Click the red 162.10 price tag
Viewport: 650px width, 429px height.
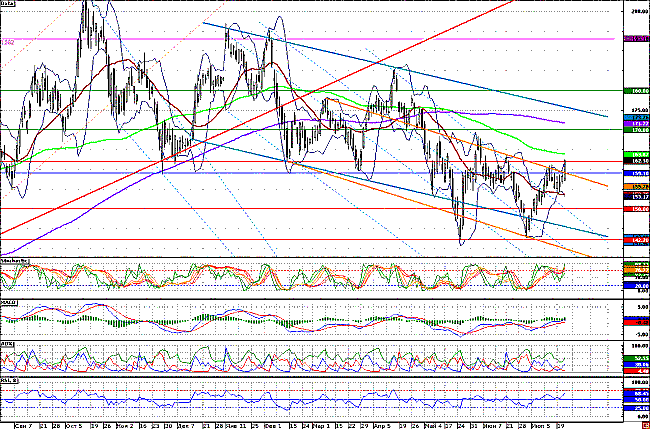point(636,160)
